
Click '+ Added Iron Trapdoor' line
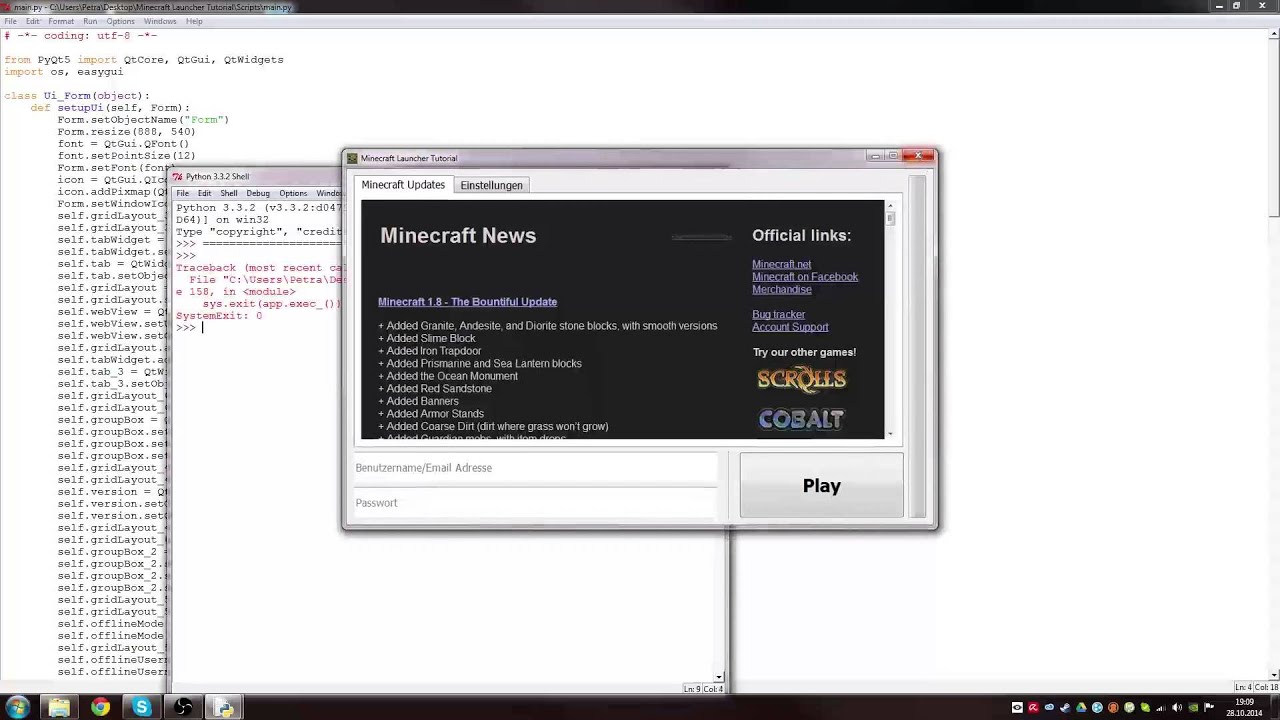point(429,351)
